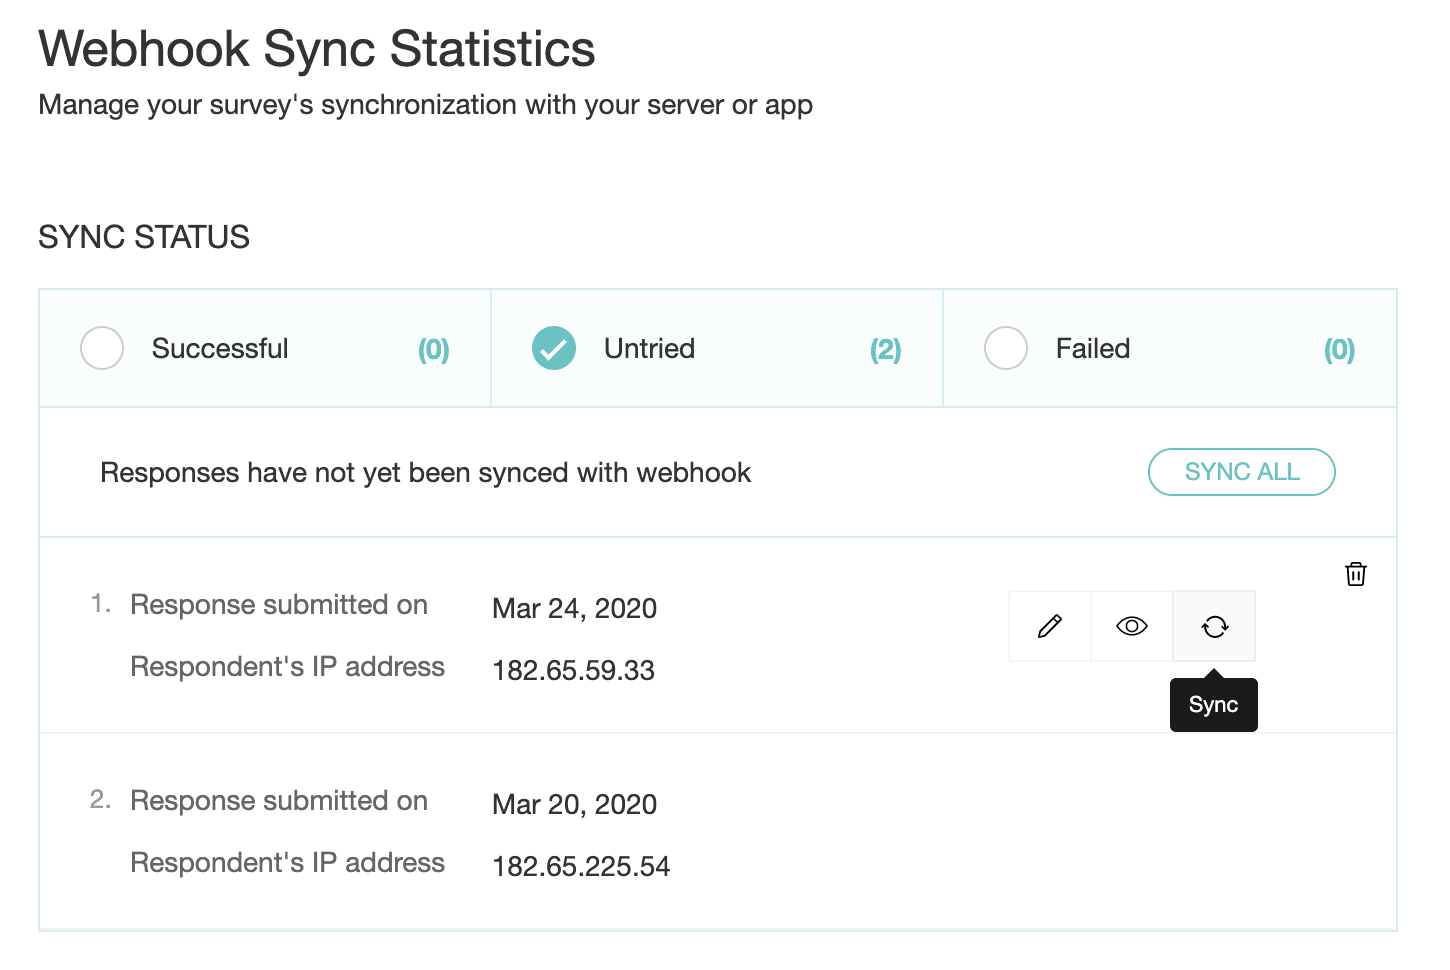Viewport: 1450px width, 970px height.
Task: Switch to the Failed status tab label
Action: (1093, 348)
